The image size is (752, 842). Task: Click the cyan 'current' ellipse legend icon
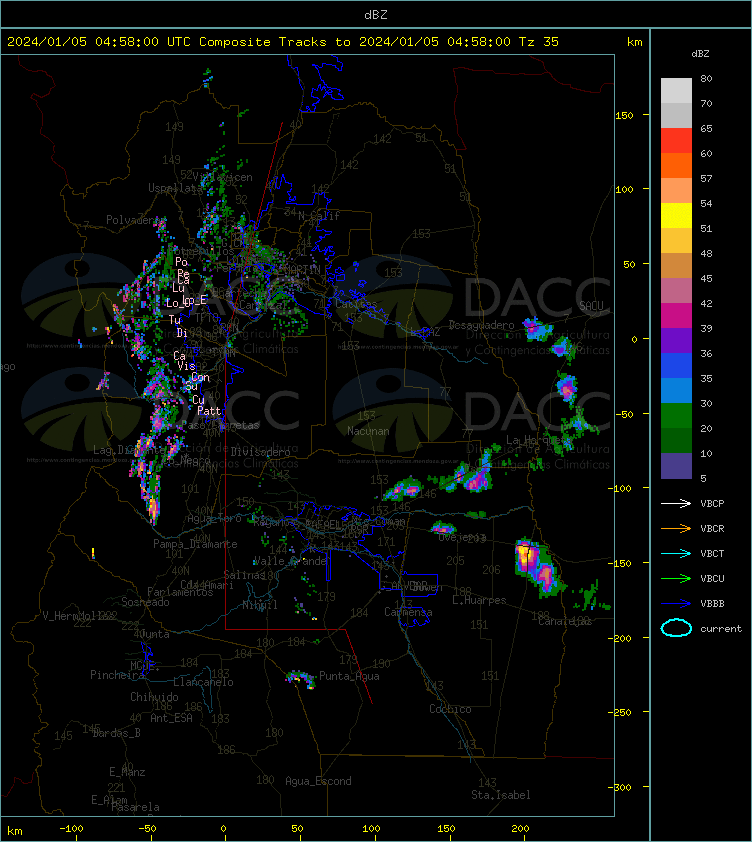[676, 628]
